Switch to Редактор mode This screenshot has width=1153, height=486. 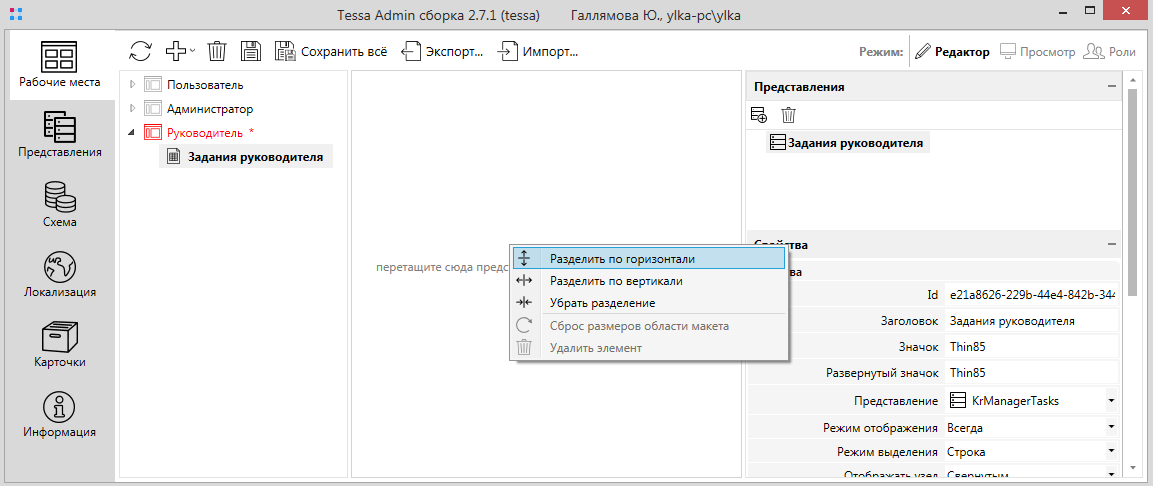click(952, 52)
